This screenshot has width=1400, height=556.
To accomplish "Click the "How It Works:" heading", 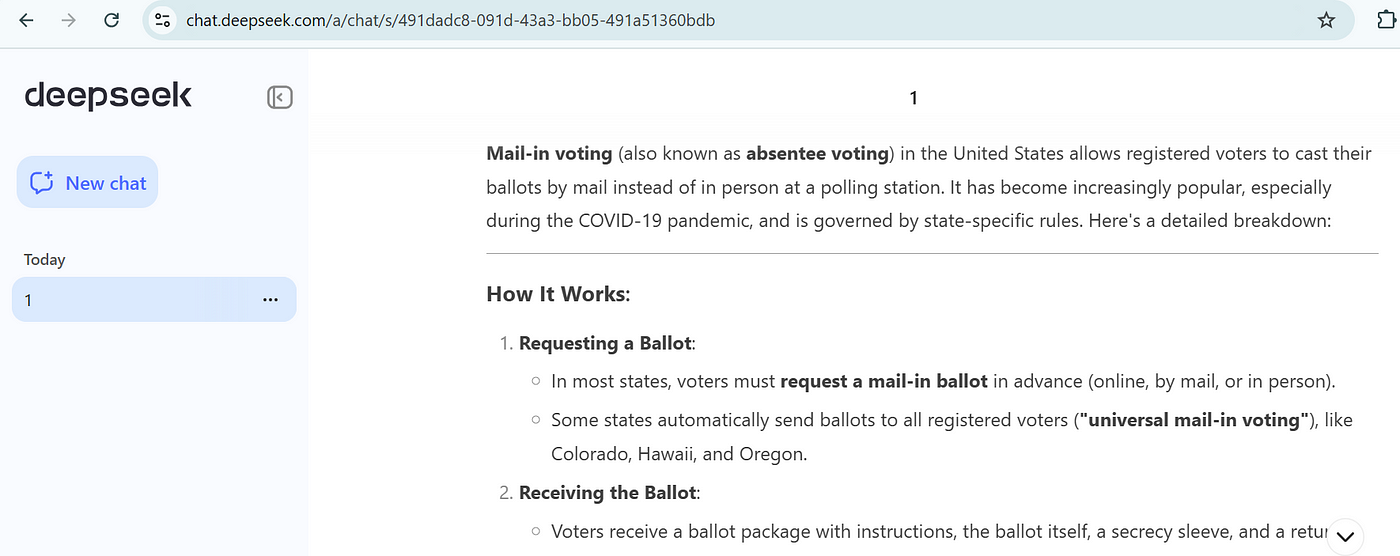I will tap(558, 294).
